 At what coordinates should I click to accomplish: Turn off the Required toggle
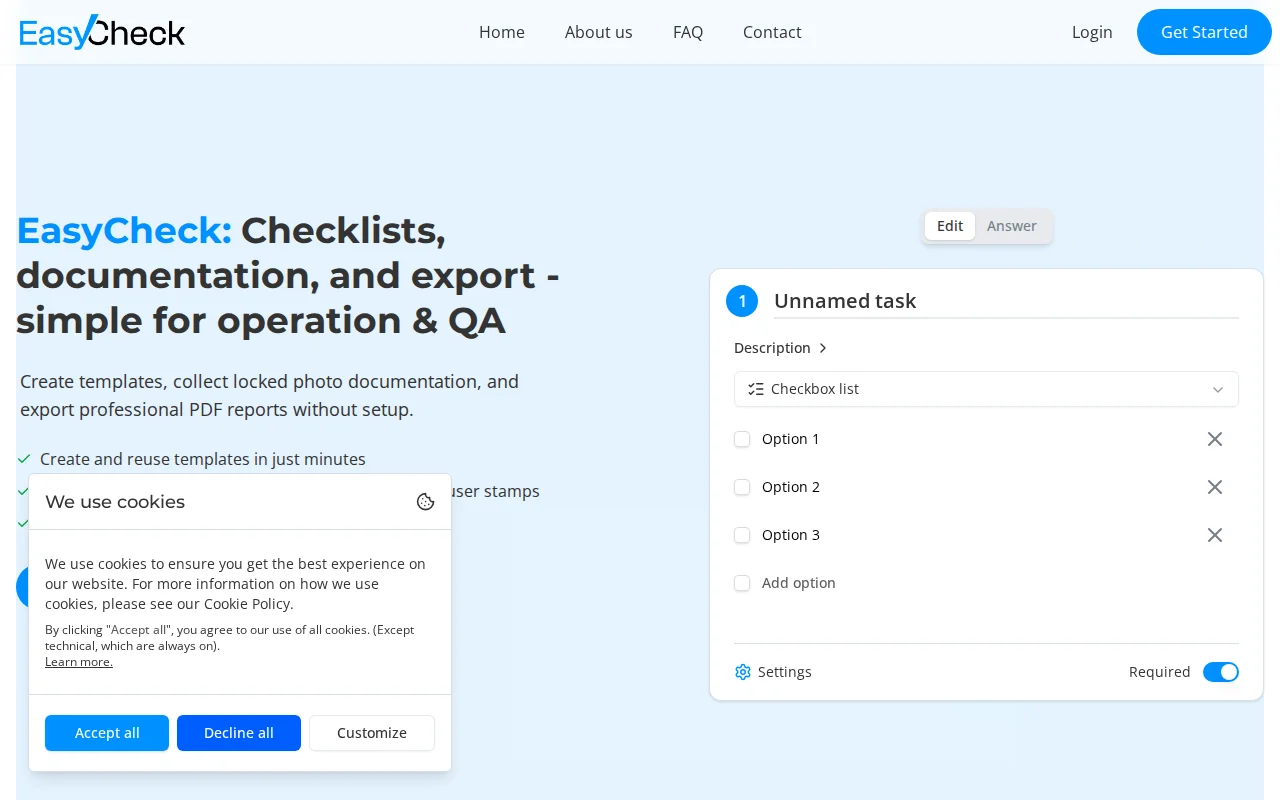coord(1221,672)
